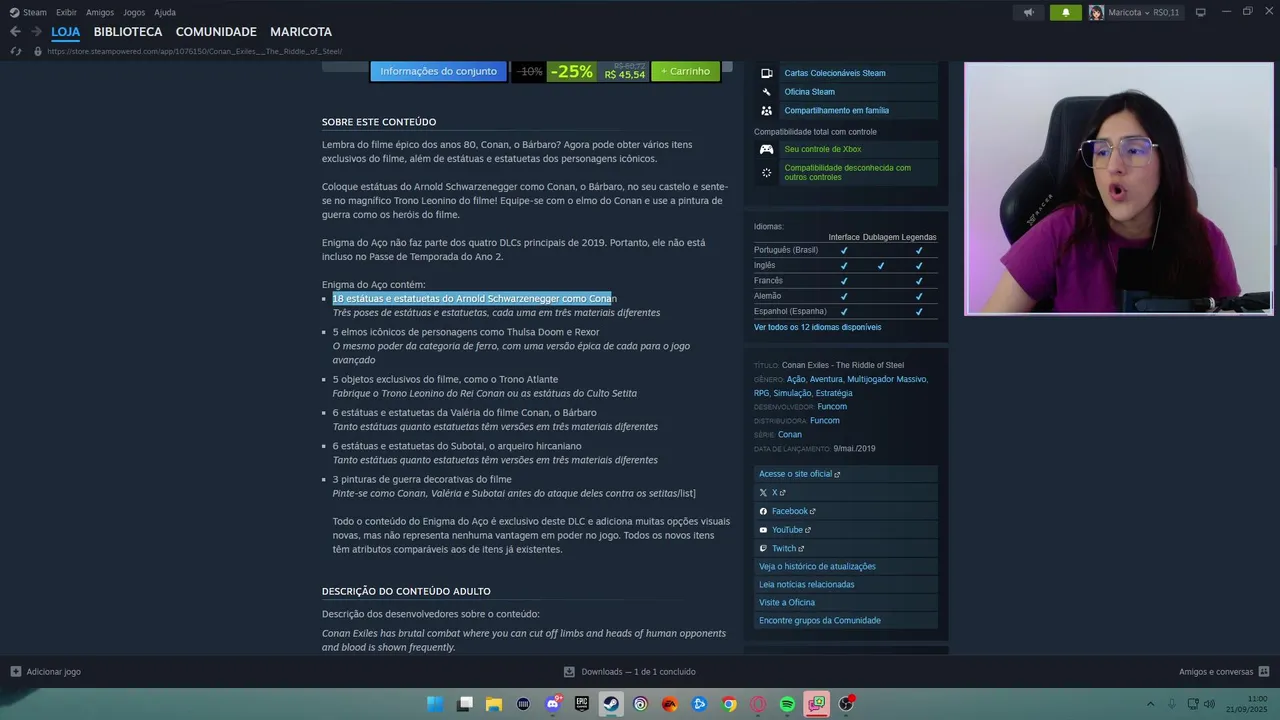Click the Ação genre link
Viewport: 1280px width, 720px height.
[796, 379]
